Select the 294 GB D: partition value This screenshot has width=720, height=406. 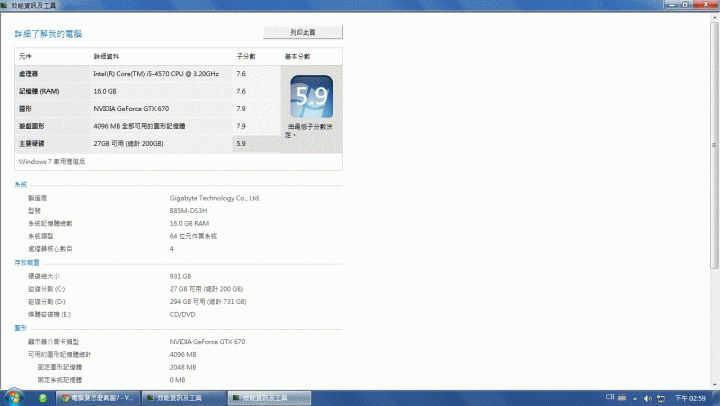(208, 302)
